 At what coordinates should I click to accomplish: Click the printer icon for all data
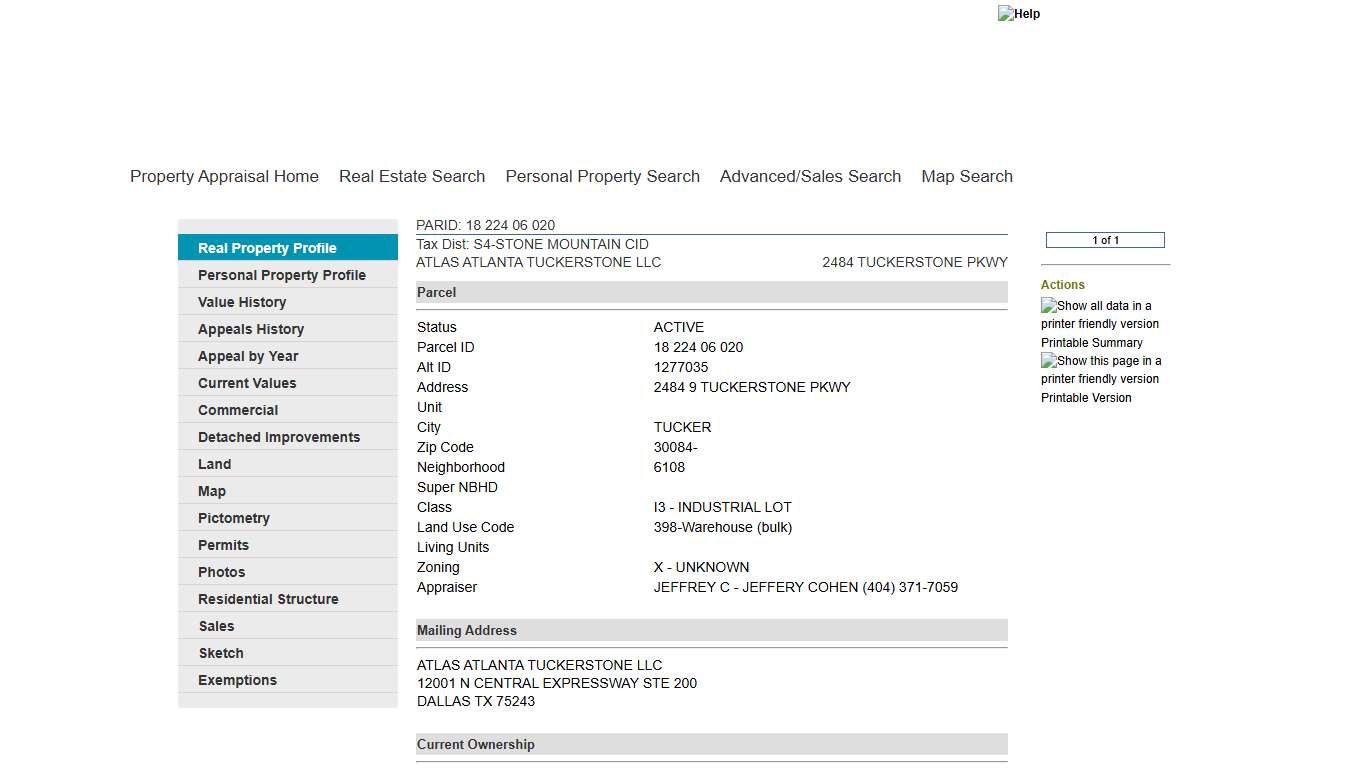[1049, 306]
